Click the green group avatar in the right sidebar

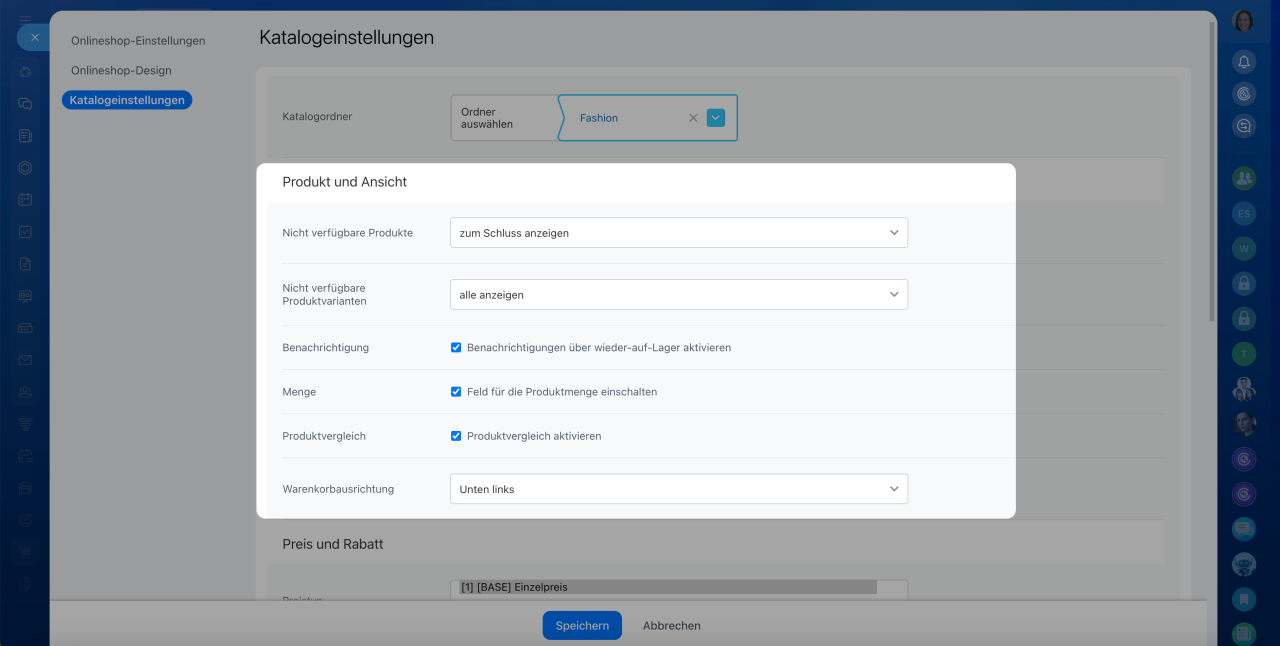point(1244,178)
